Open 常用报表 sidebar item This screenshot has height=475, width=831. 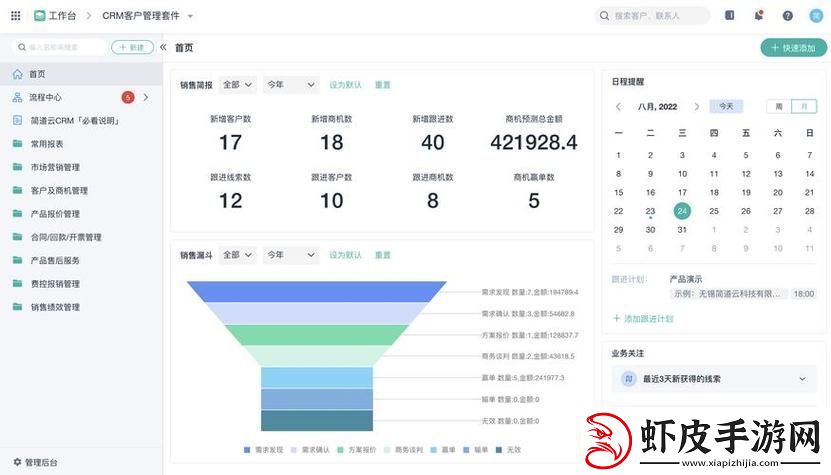[x=81, y=144]
